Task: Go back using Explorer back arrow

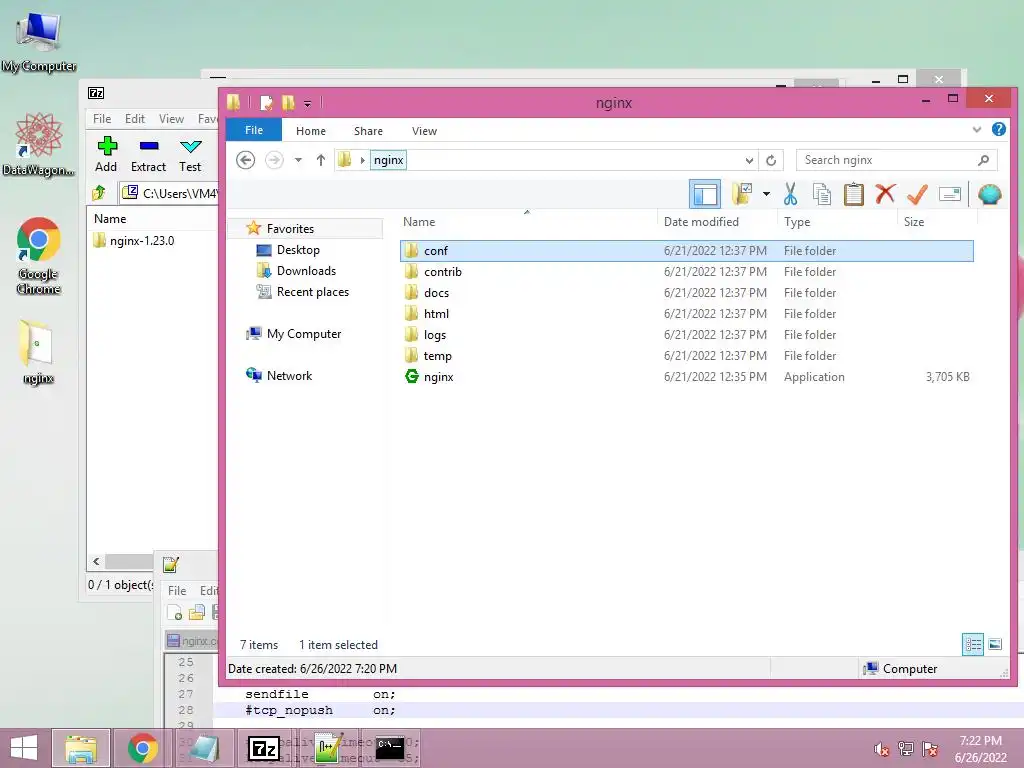Action: point(246,160)
